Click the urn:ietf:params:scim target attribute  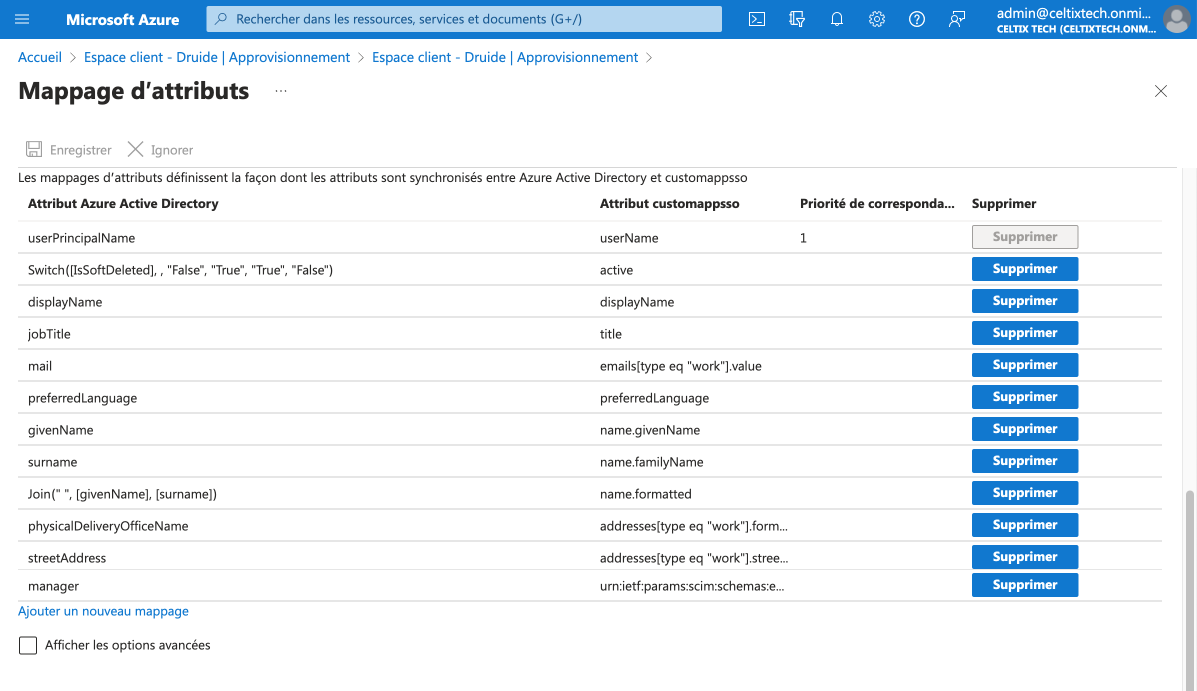click(x=692, y=586)
